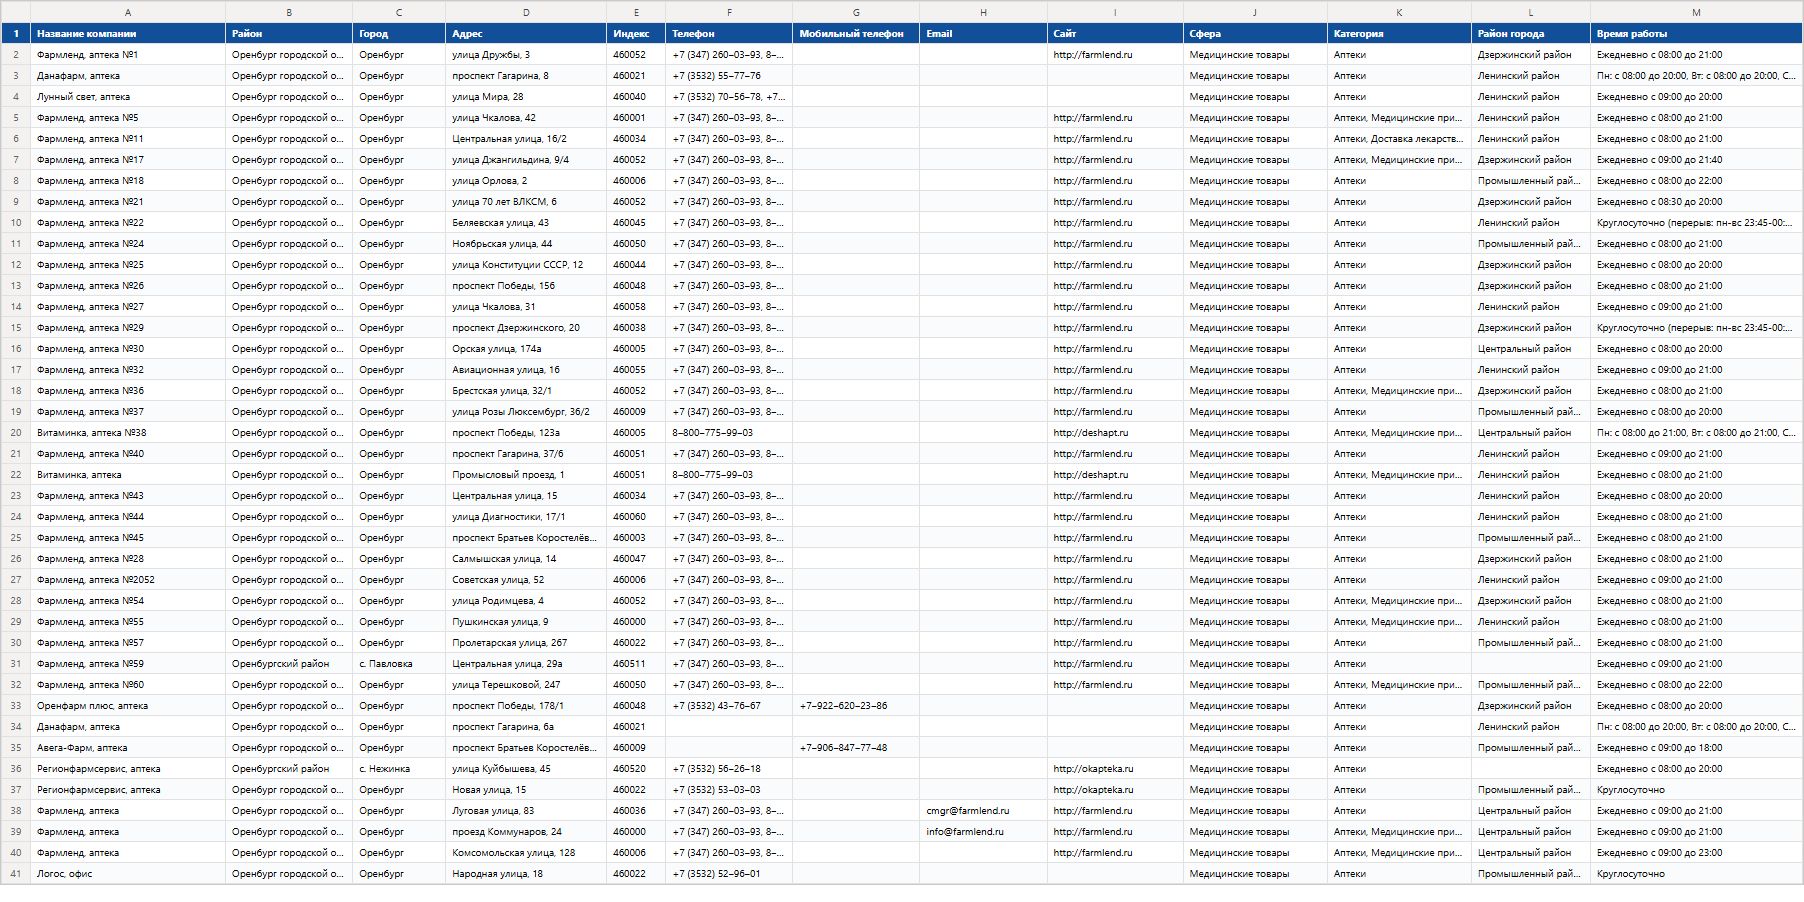The width and height of the screenshot is (1804, 902).
Task: Click postal index cell 460040
Action: click(636, 97)
